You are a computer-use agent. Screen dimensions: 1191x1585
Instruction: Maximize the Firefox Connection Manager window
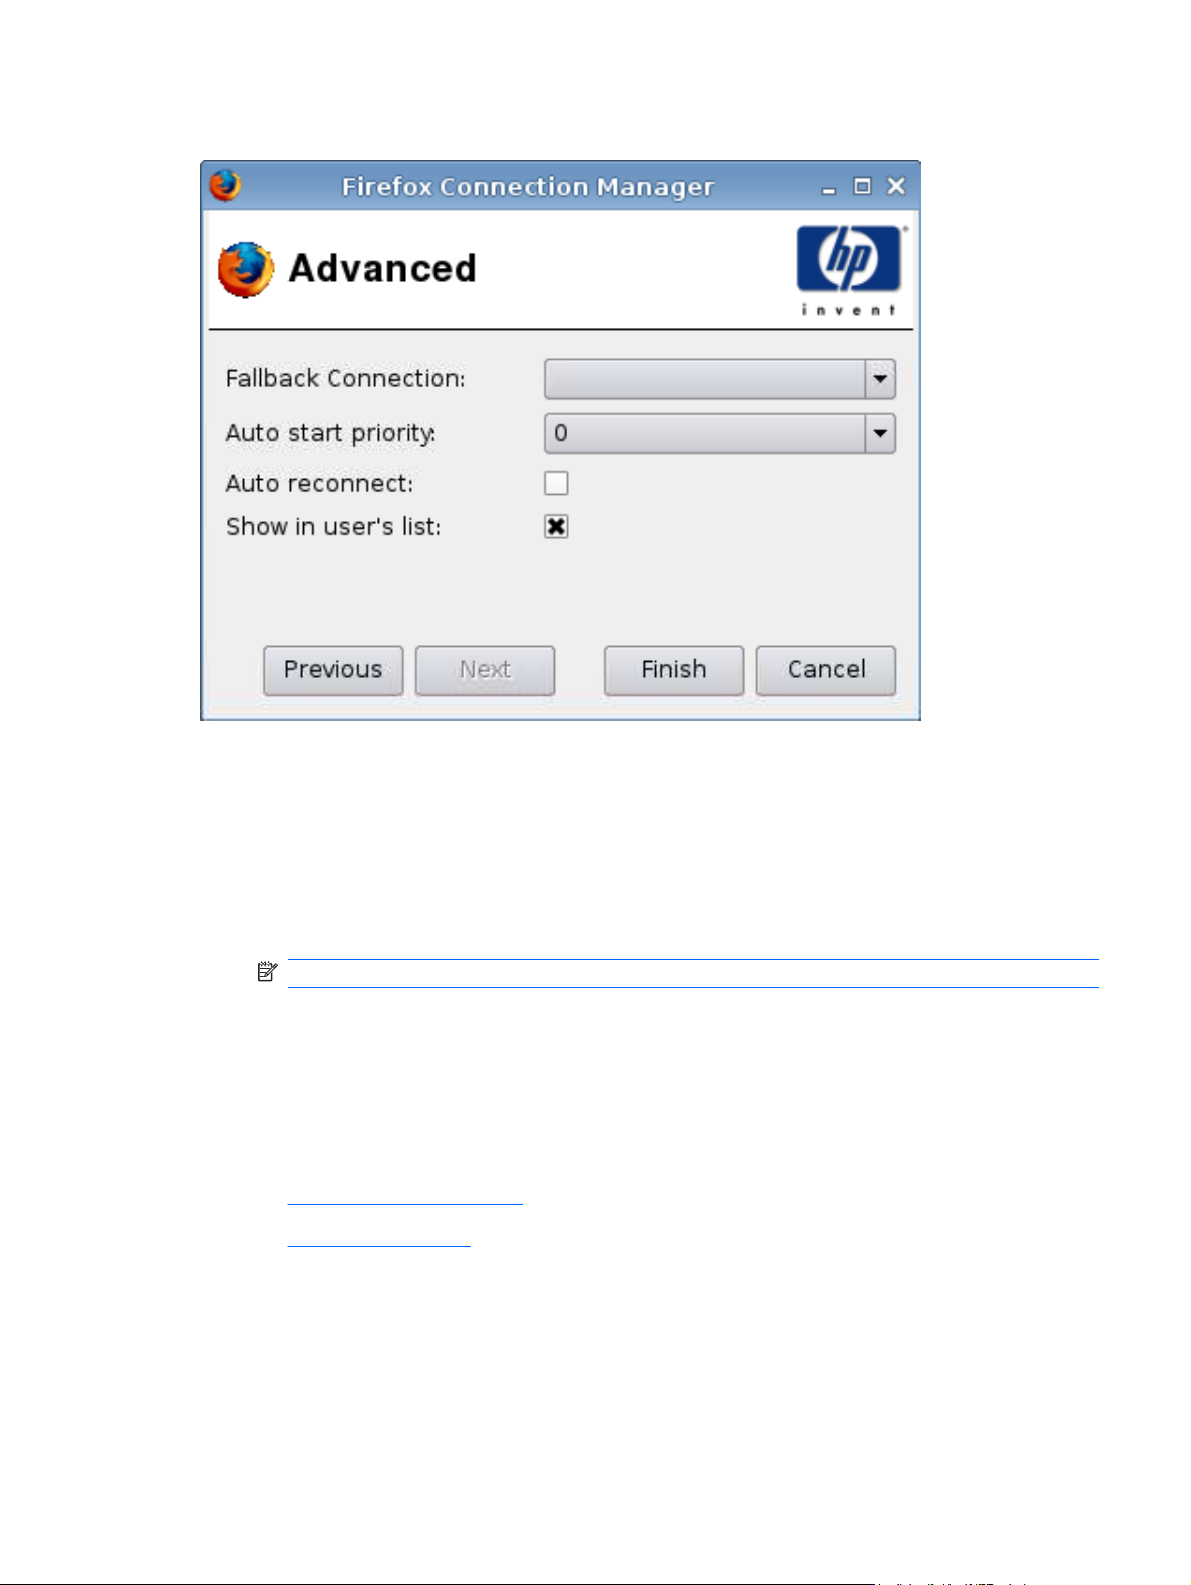(x=862, y=186)
